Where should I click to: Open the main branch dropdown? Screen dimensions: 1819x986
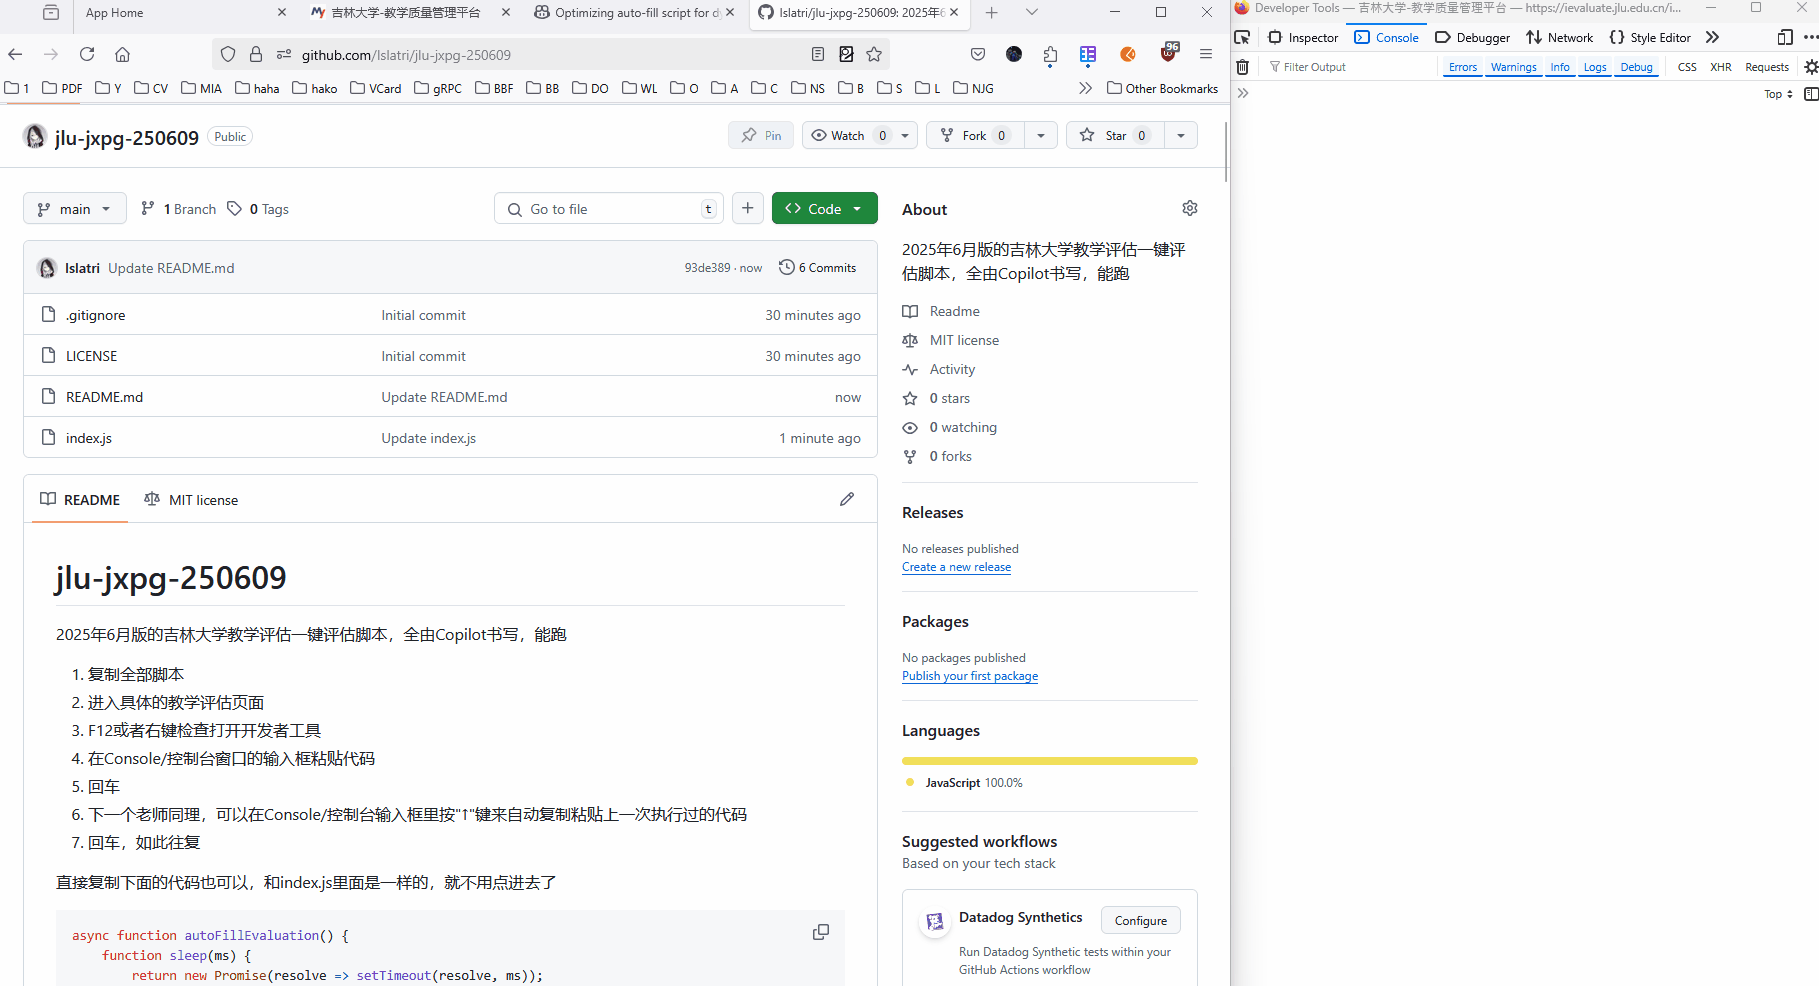click(x=74, y=208)
